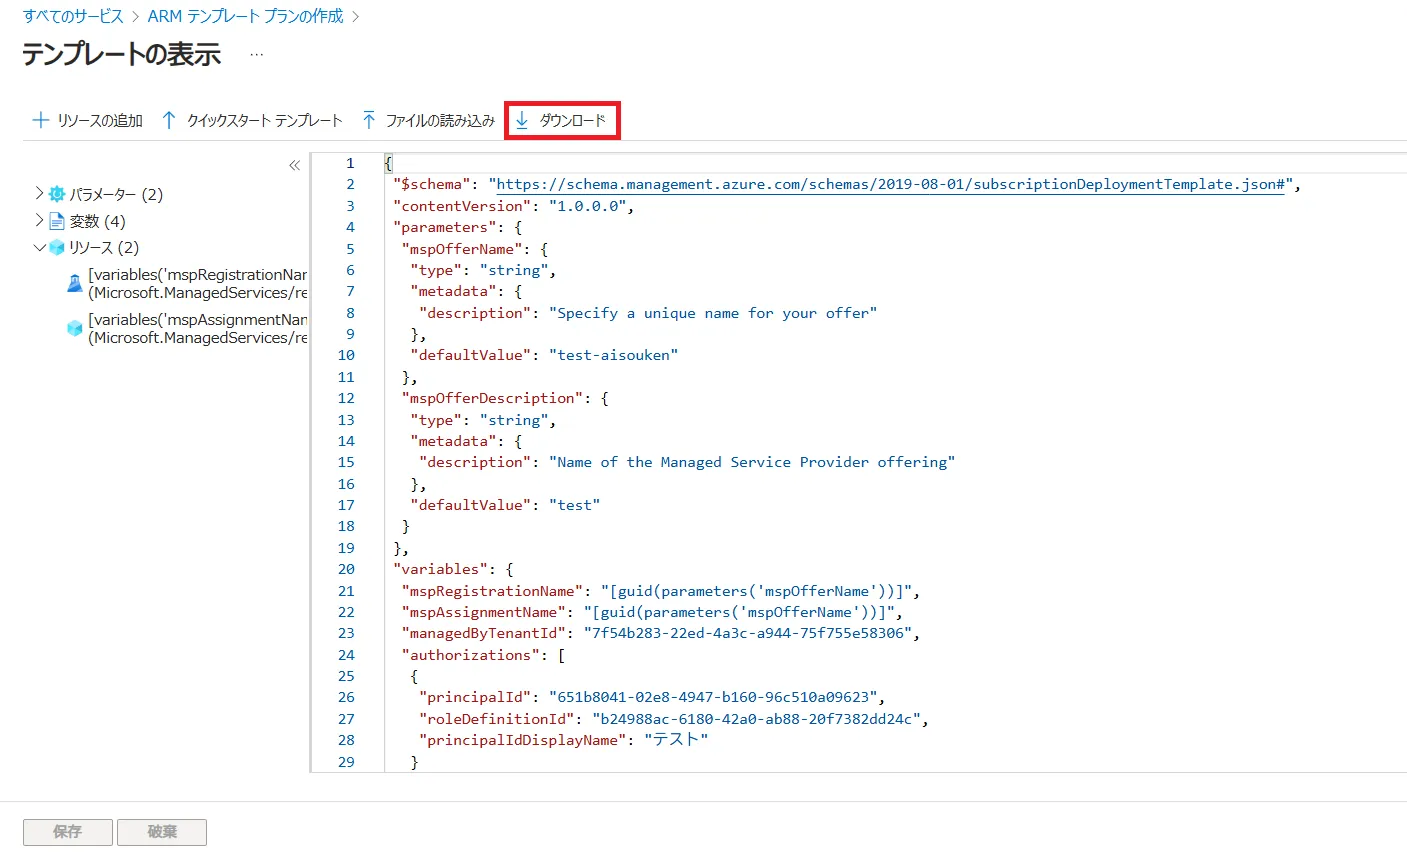Open the schema URL link in editor
The image size is (1407, 859).
tap(890, 184)
